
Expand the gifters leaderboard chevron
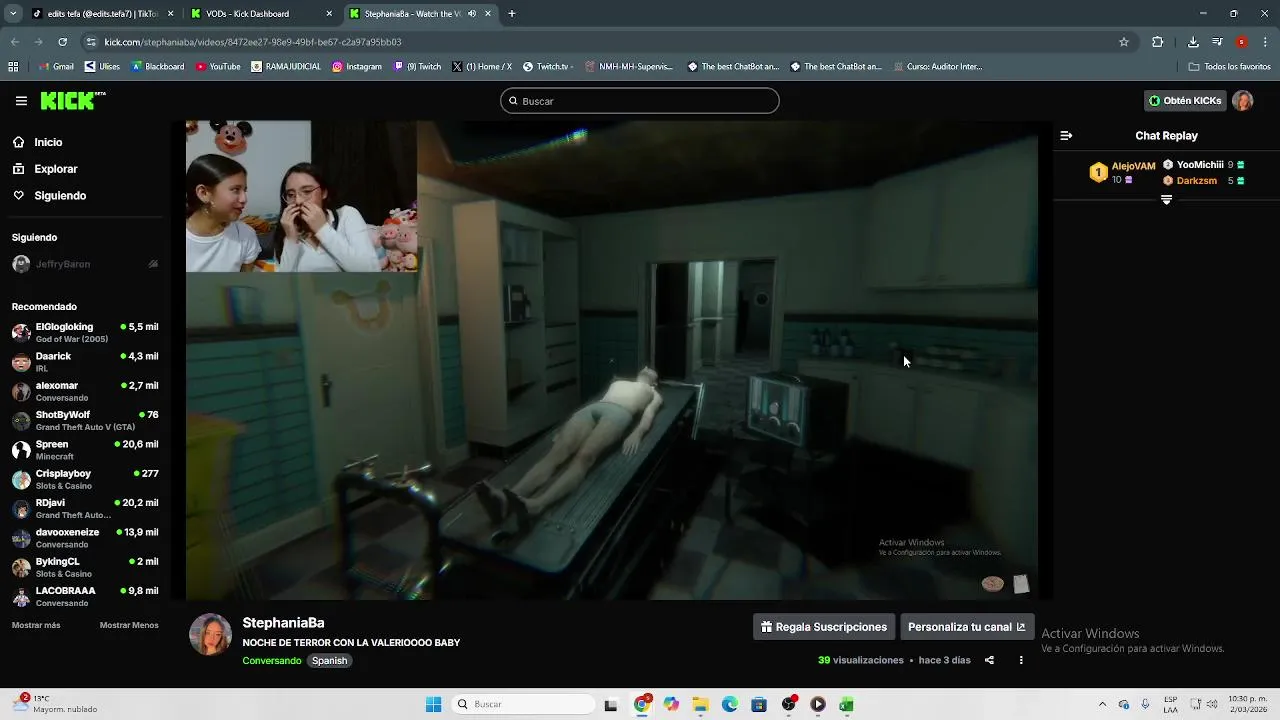click(x=1166, y=200)
